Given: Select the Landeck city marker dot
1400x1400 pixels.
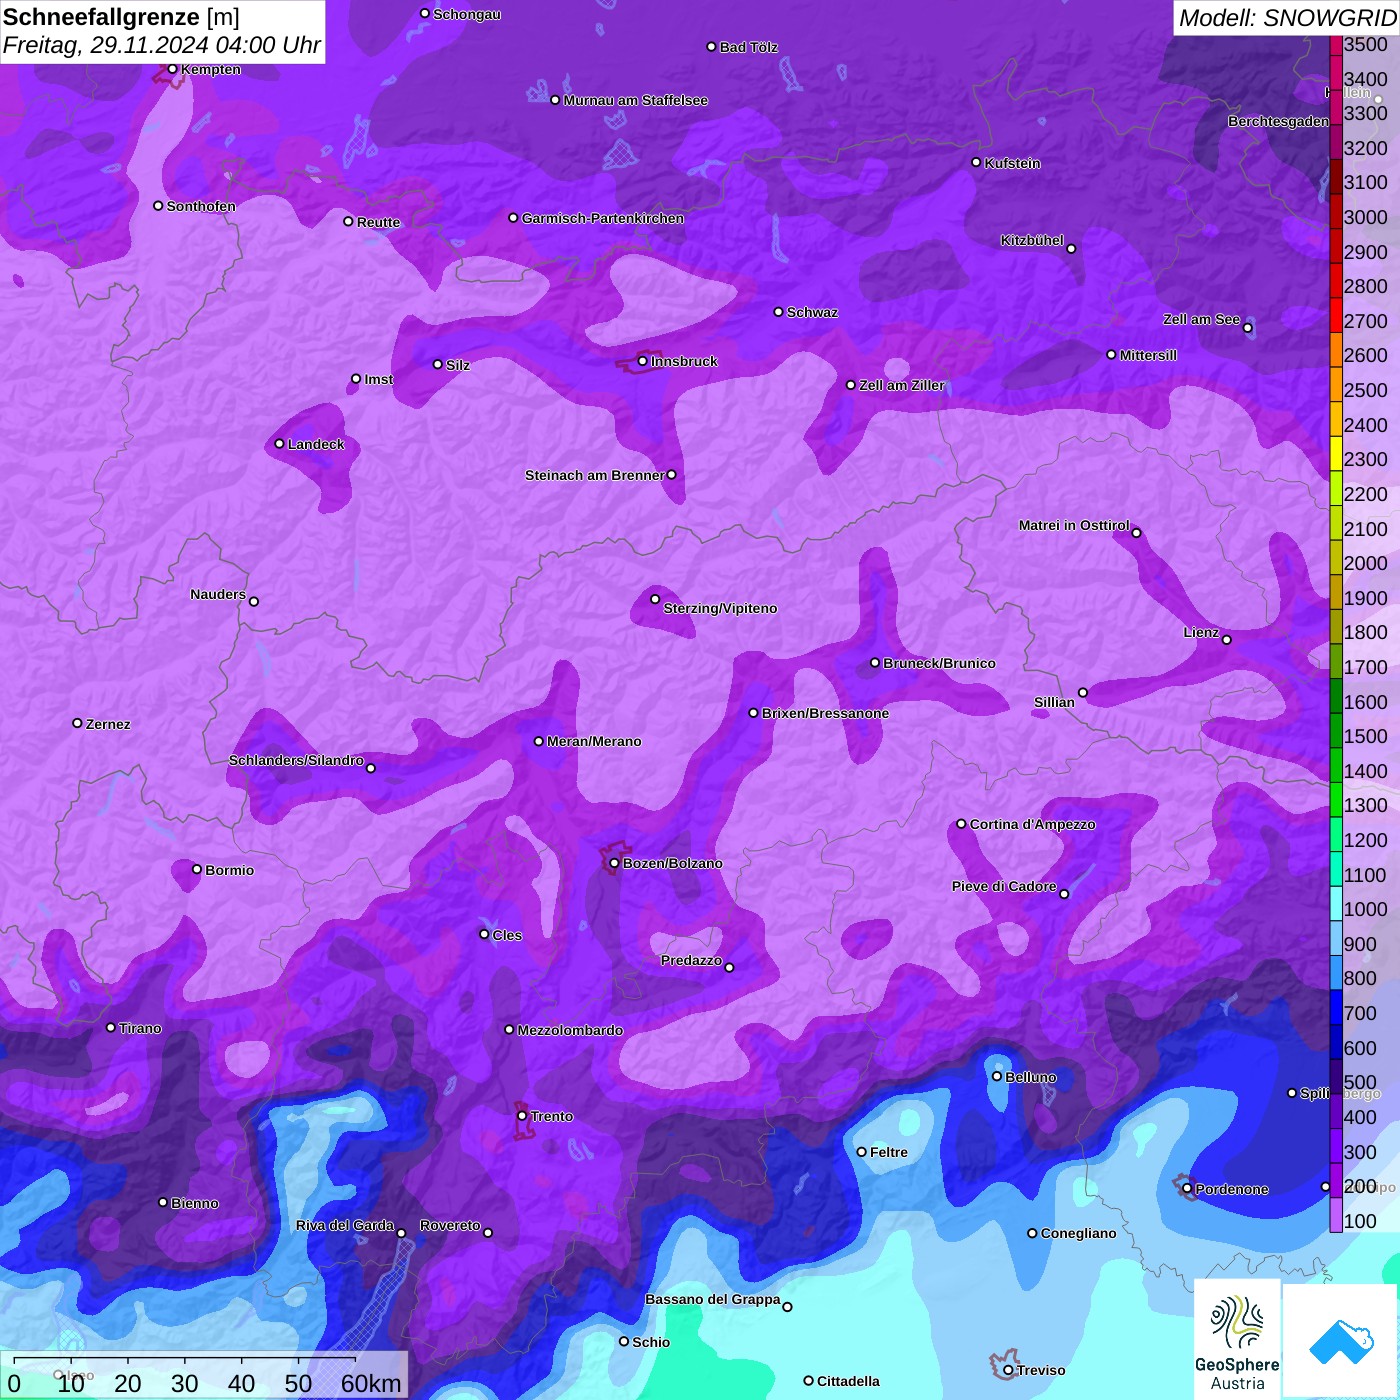Looking at the screenshot, I should point(279,444).
